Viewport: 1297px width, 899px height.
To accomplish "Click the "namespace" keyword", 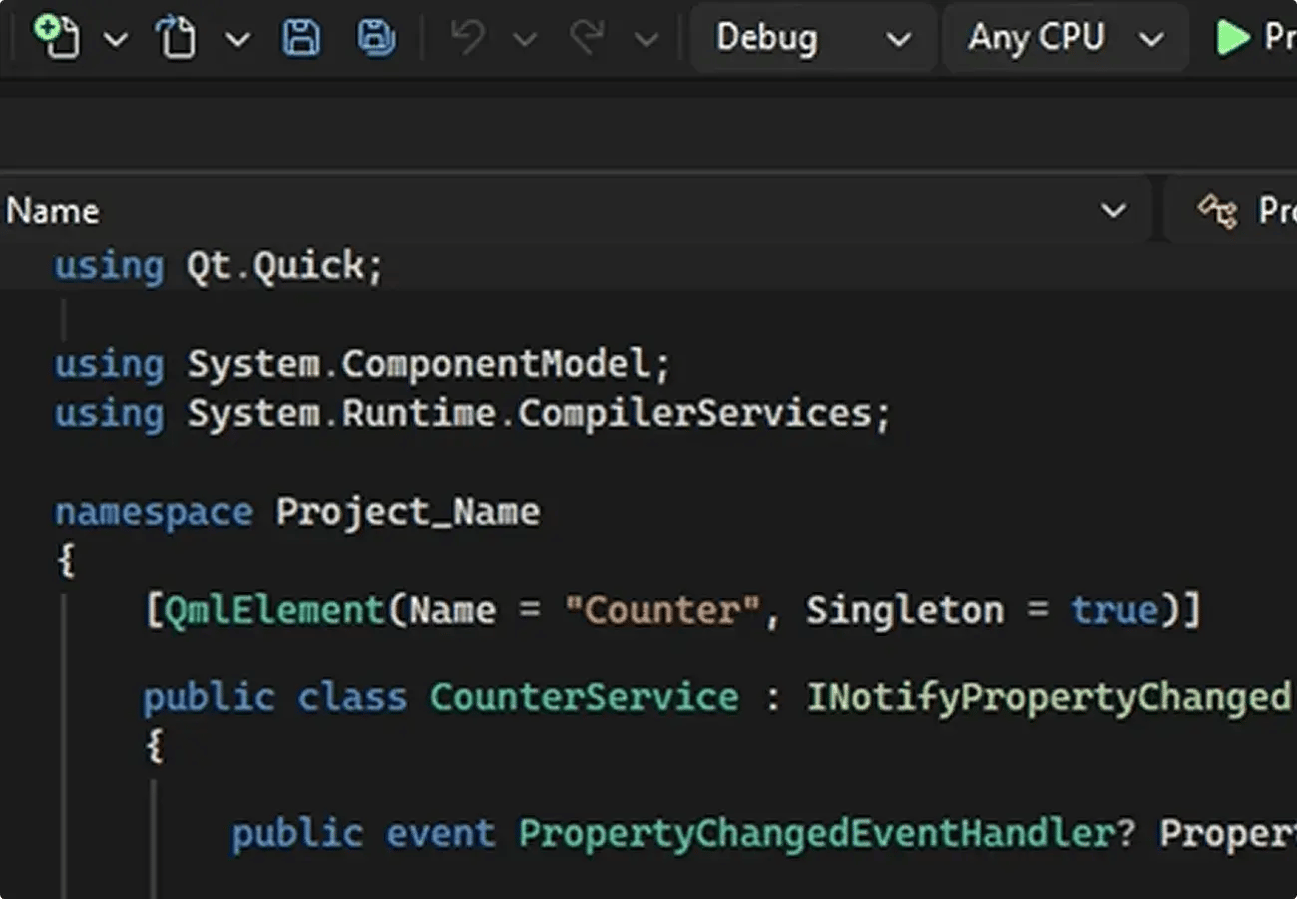I will coord(153,512).
